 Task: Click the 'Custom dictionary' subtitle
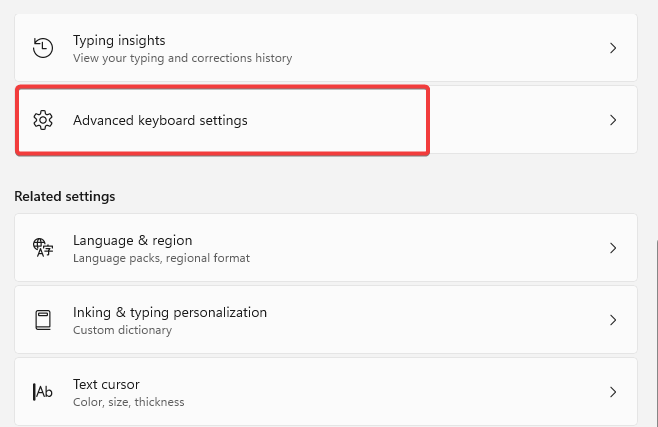122,330
